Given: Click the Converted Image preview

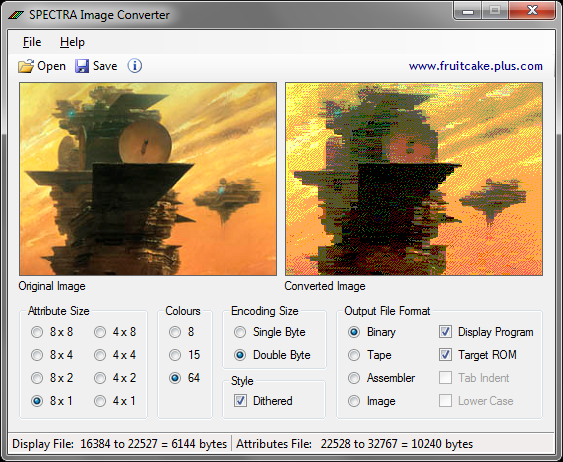Looking at the screenshot, I should (x=414, y=179).
